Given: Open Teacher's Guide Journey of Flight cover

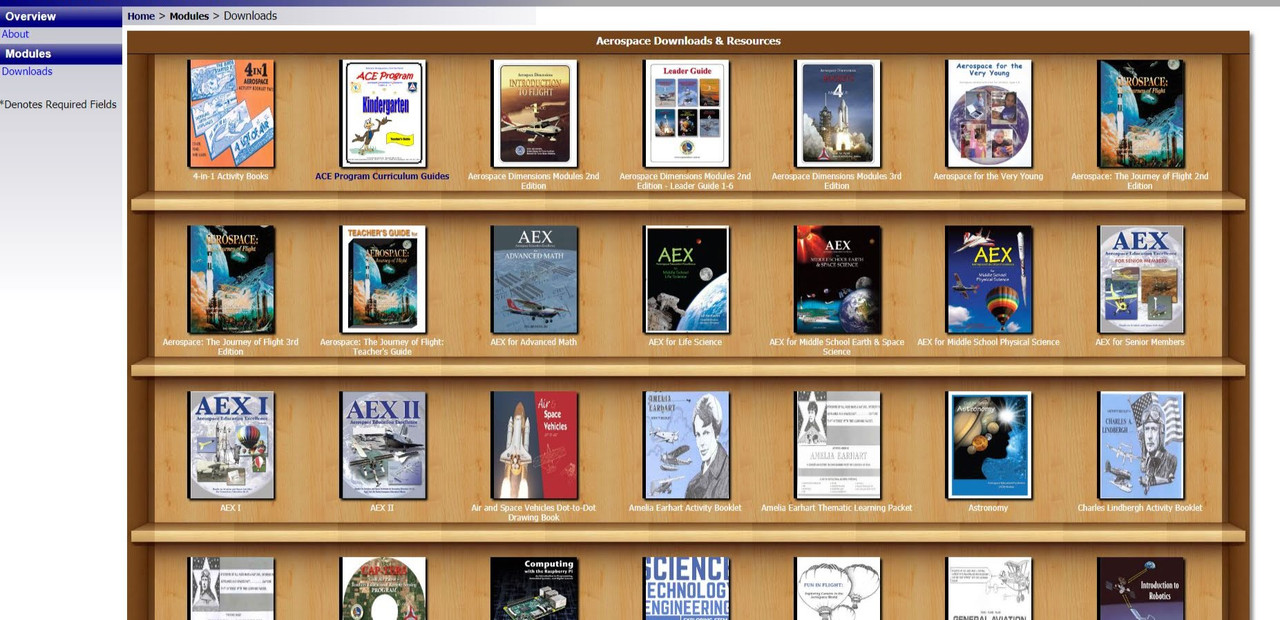Looking at the screenshot, I should [x=383, y=279].
